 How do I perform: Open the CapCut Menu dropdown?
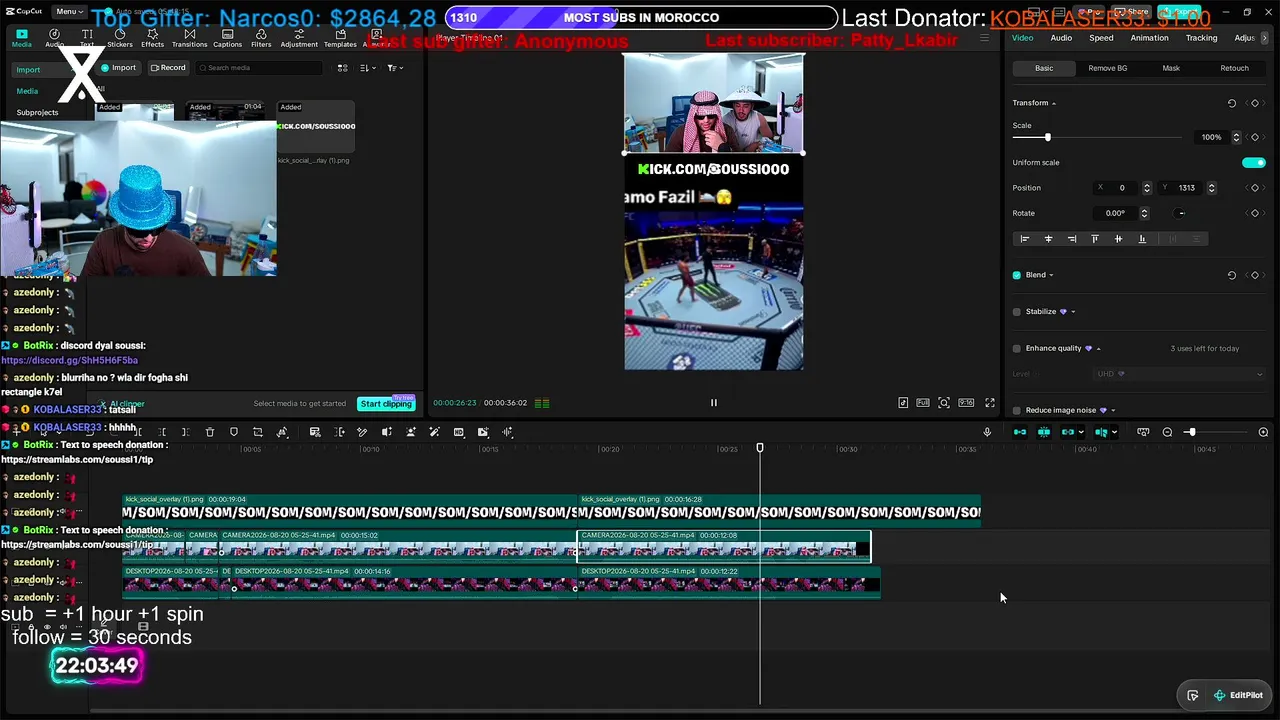click(x=69, y=12)
